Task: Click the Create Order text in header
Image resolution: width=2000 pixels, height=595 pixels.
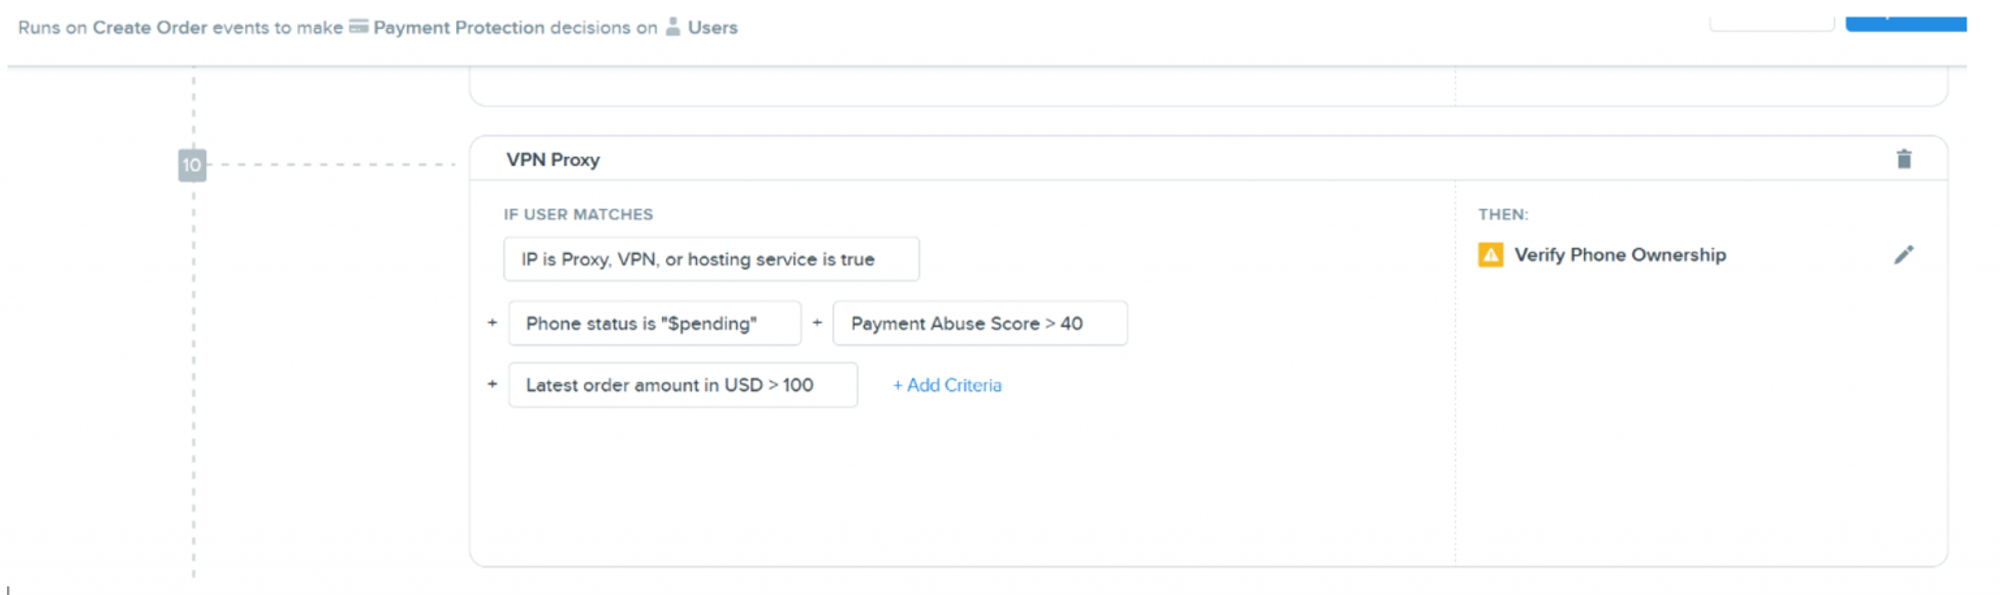Action: [150, 28]
